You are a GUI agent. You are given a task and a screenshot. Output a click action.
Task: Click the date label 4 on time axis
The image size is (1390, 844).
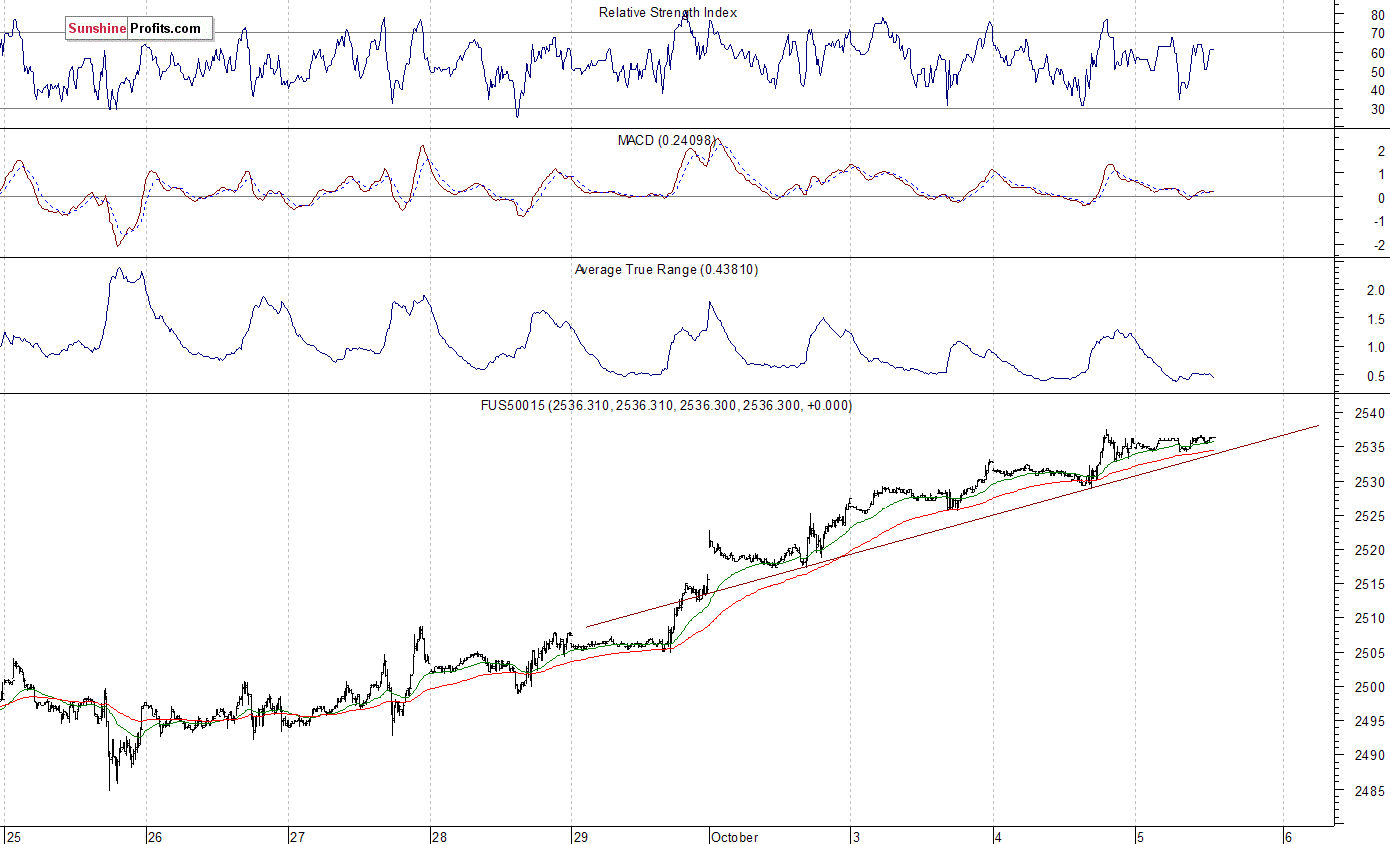(999, 836)
